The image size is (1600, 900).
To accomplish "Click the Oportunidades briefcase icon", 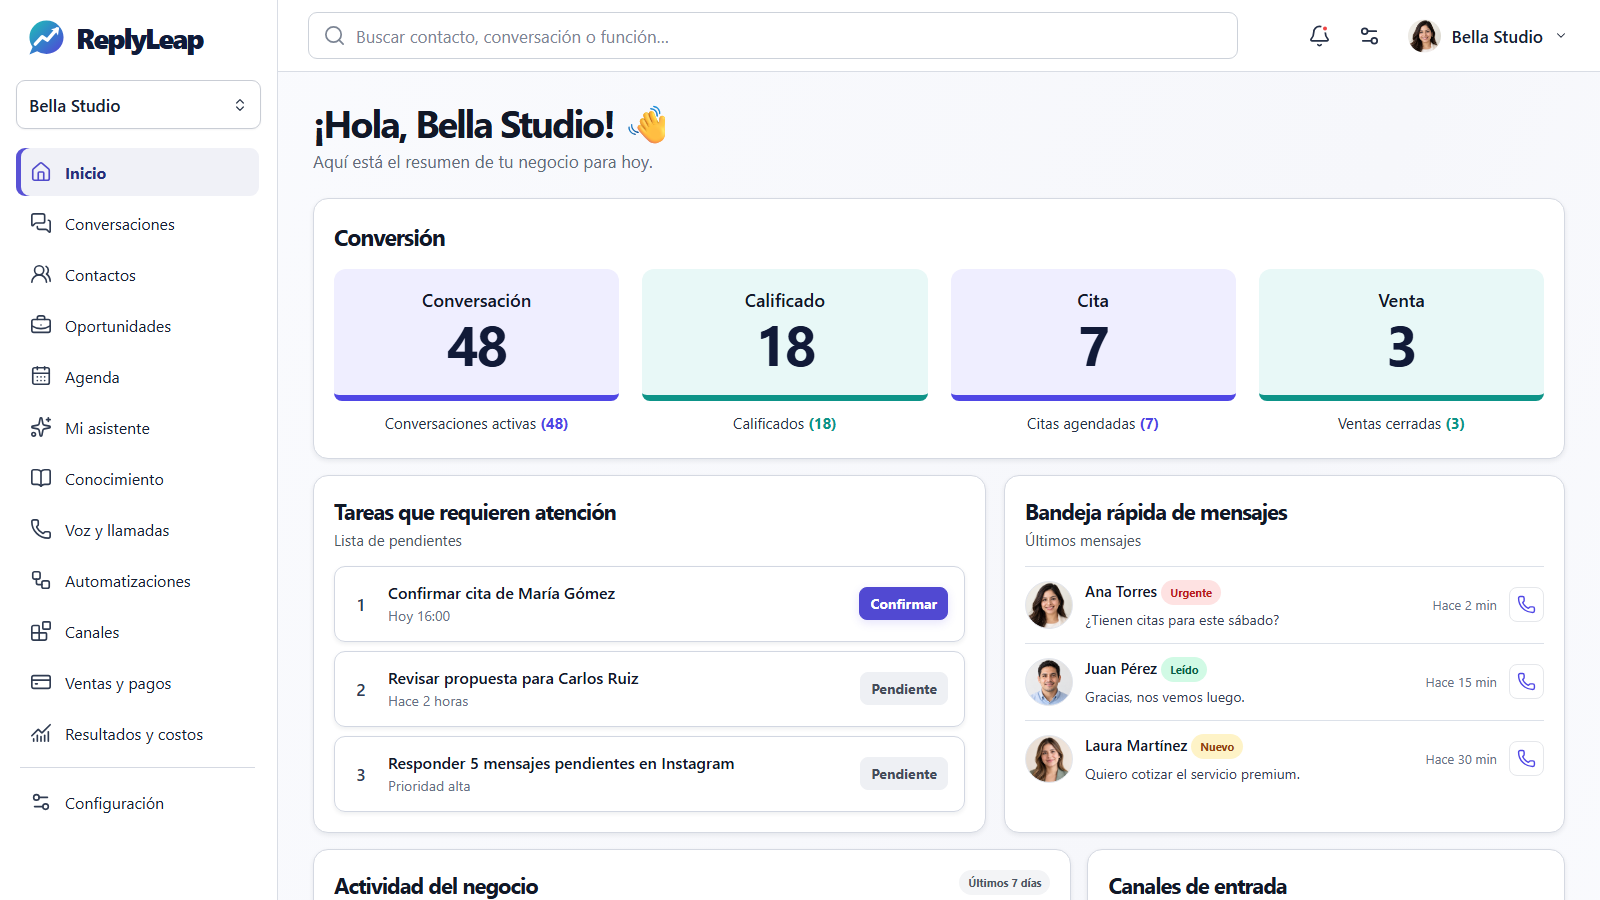I will click(x=41, y=325).
